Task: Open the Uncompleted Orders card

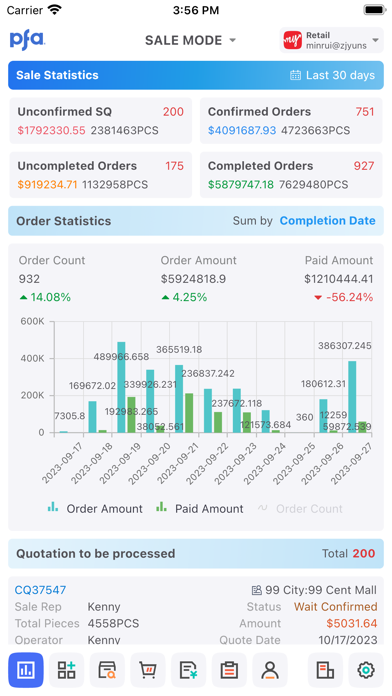Action: click(x=101, y=175)
